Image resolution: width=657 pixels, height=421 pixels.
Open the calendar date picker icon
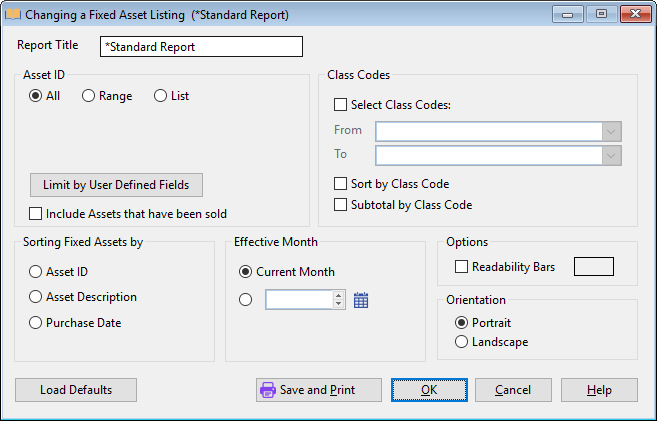[361, 299]
